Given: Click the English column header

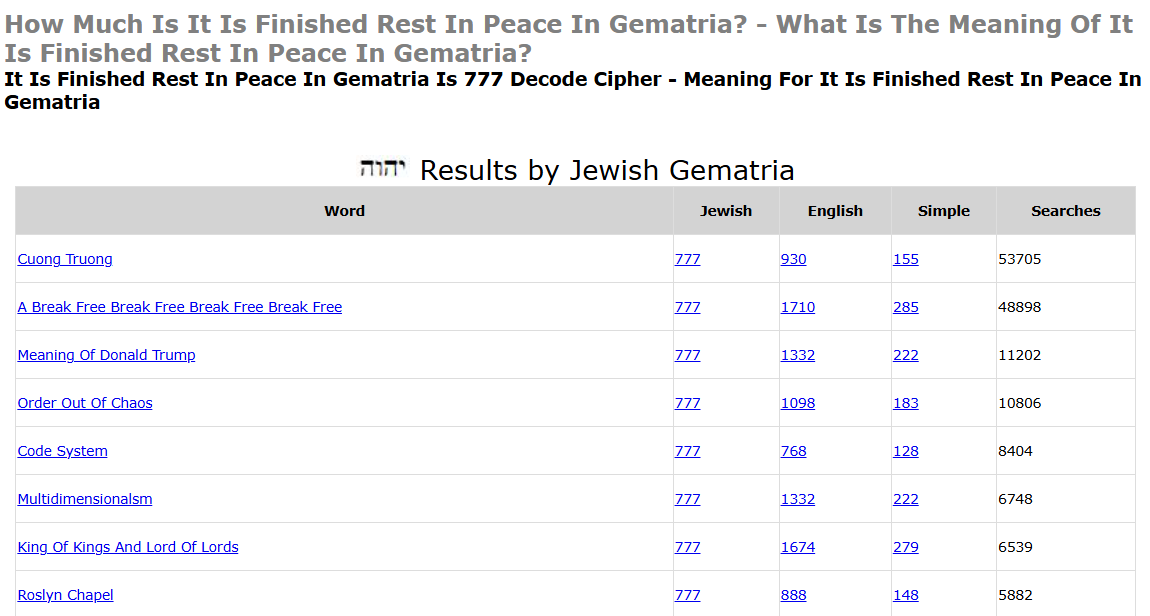Looking at the screenshot, I should coord(835,210).
